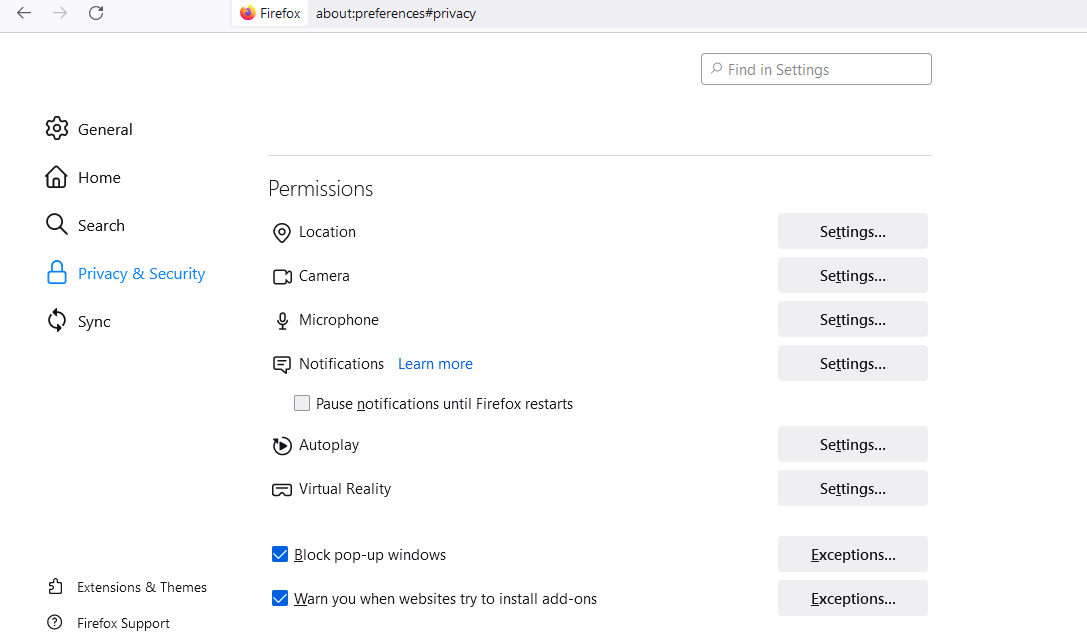The image size is (1087, 641).
Task: Uncheck Block pop-up windows
Action: (280, 555)
